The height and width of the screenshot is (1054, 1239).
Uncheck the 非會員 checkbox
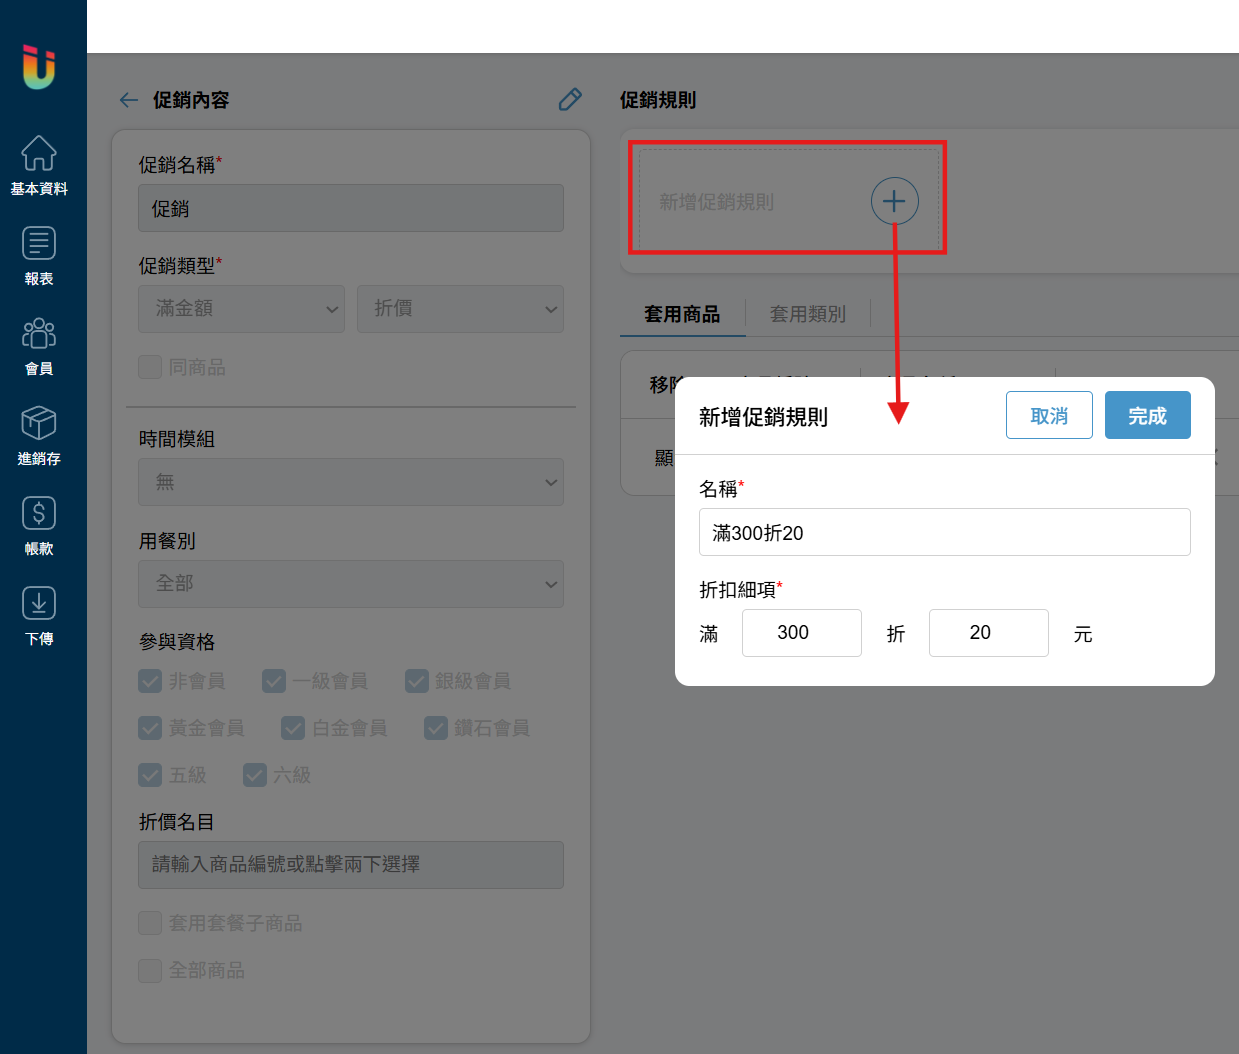coord(150,681)
